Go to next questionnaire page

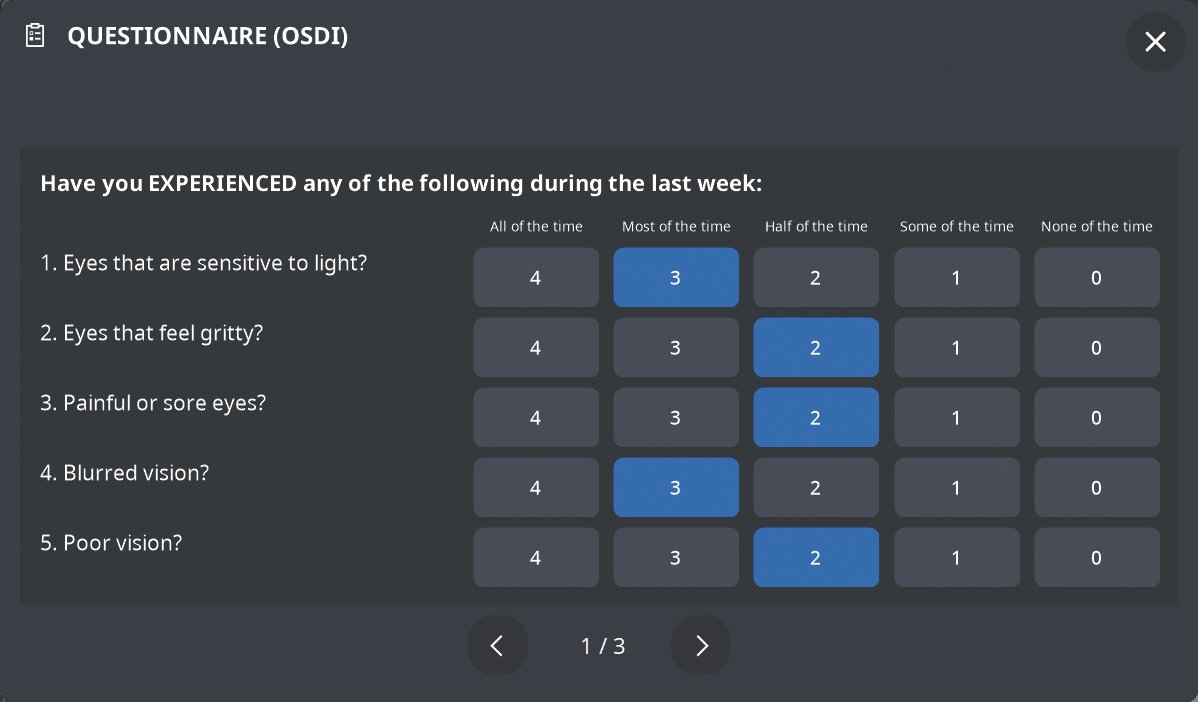tap(701, 646)
